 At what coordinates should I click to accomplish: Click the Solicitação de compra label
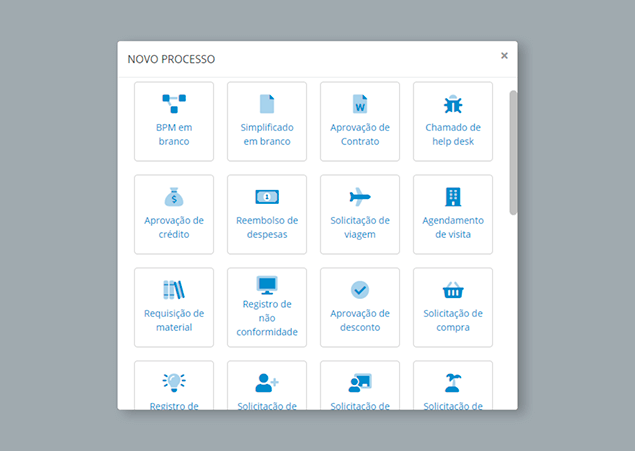tap(453, 320)
